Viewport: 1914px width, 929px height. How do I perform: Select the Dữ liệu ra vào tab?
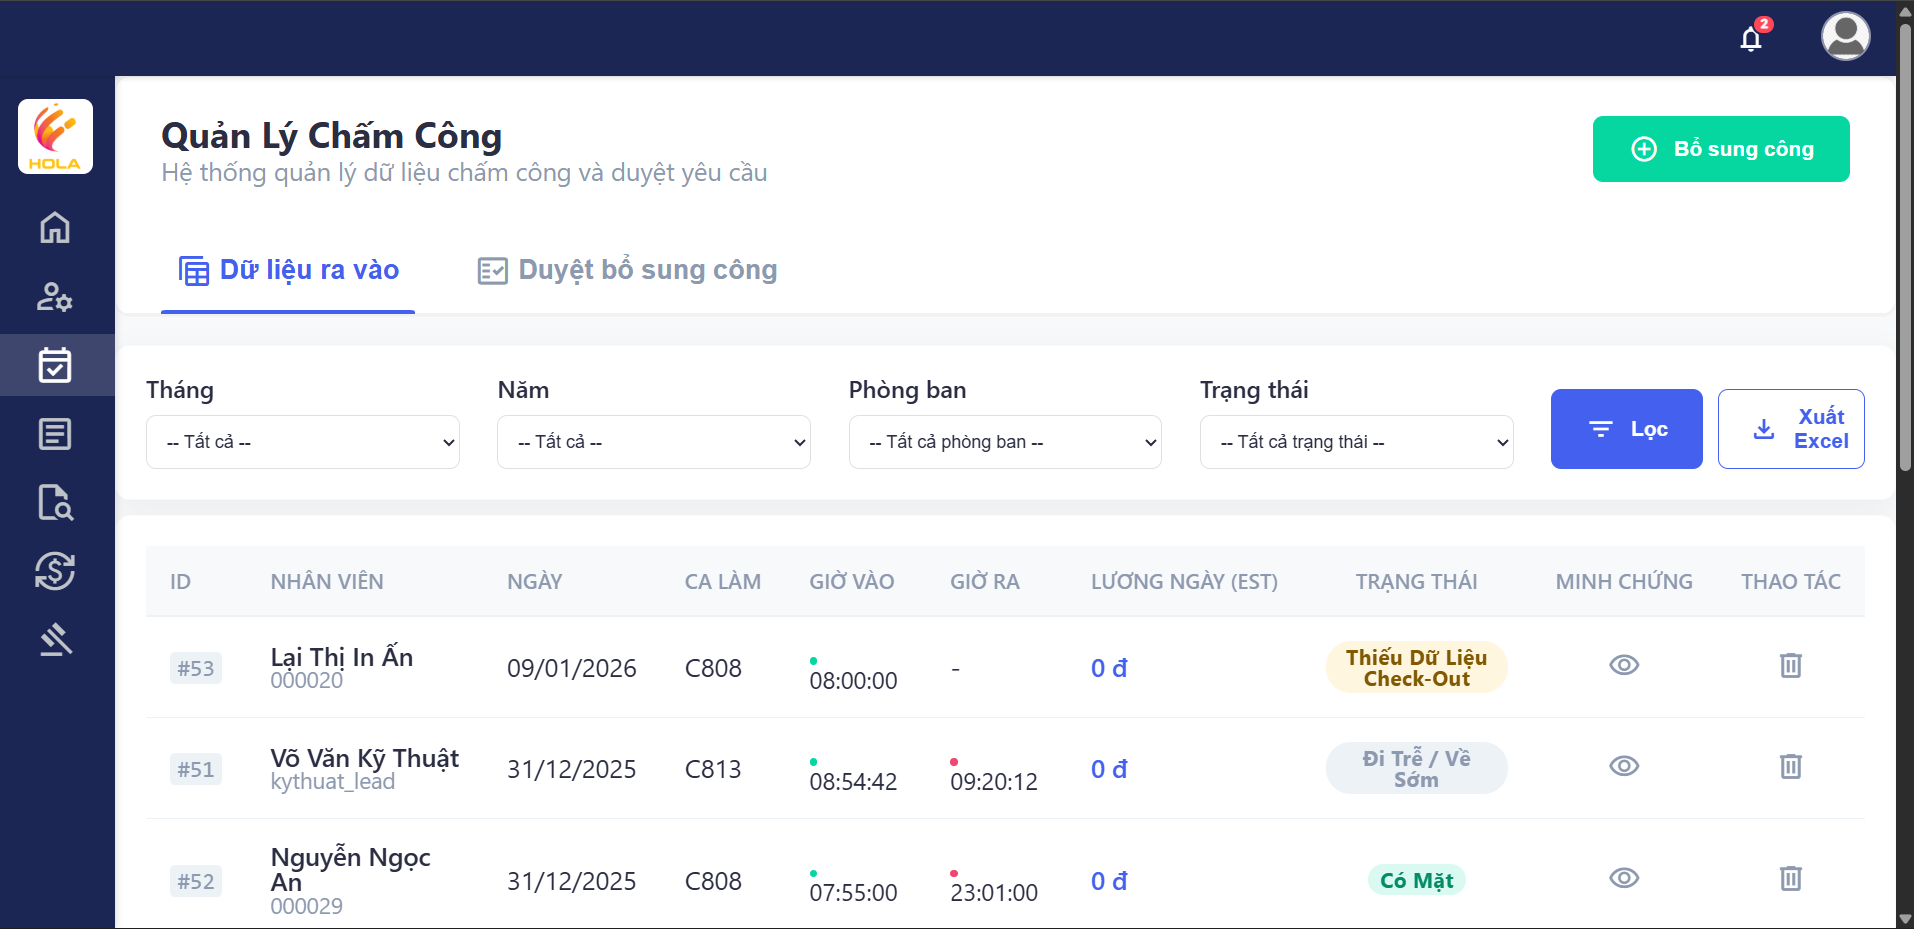point(289,270)
